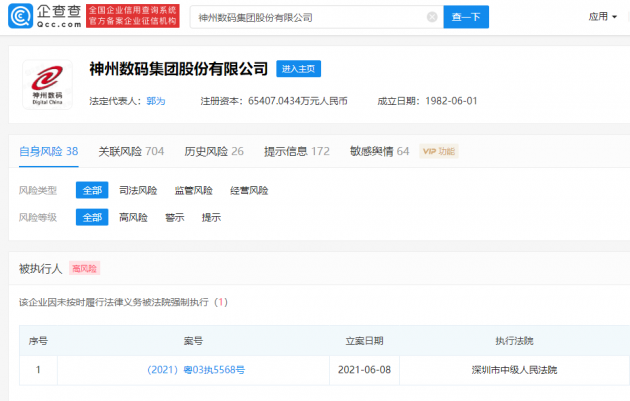
Task: Expand the 应用 dropdown menu
Action: (602, 16)
